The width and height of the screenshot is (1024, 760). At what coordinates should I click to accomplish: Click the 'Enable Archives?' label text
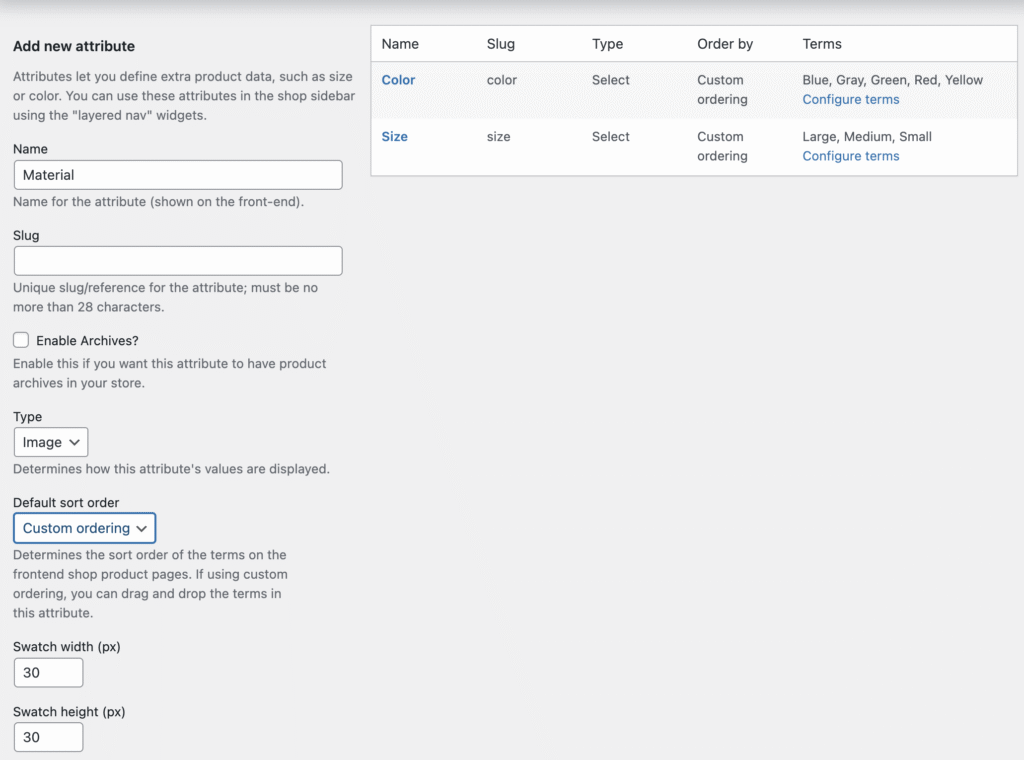point(87,341)
